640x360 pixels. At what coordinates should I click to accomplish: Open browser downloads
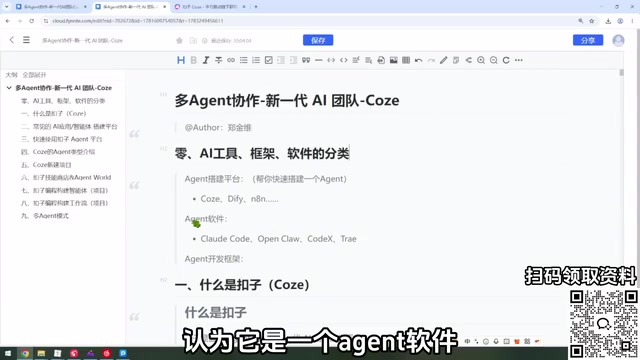pos(608,21)
